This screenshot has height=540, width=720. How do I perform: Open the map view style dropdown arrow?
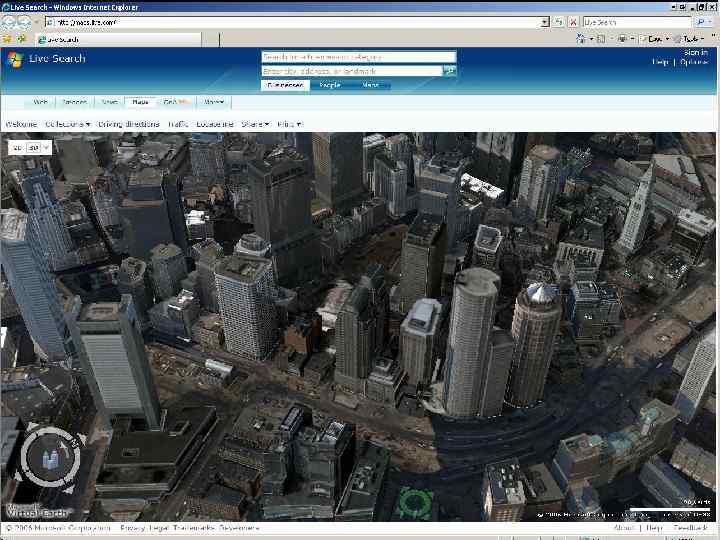46,148
